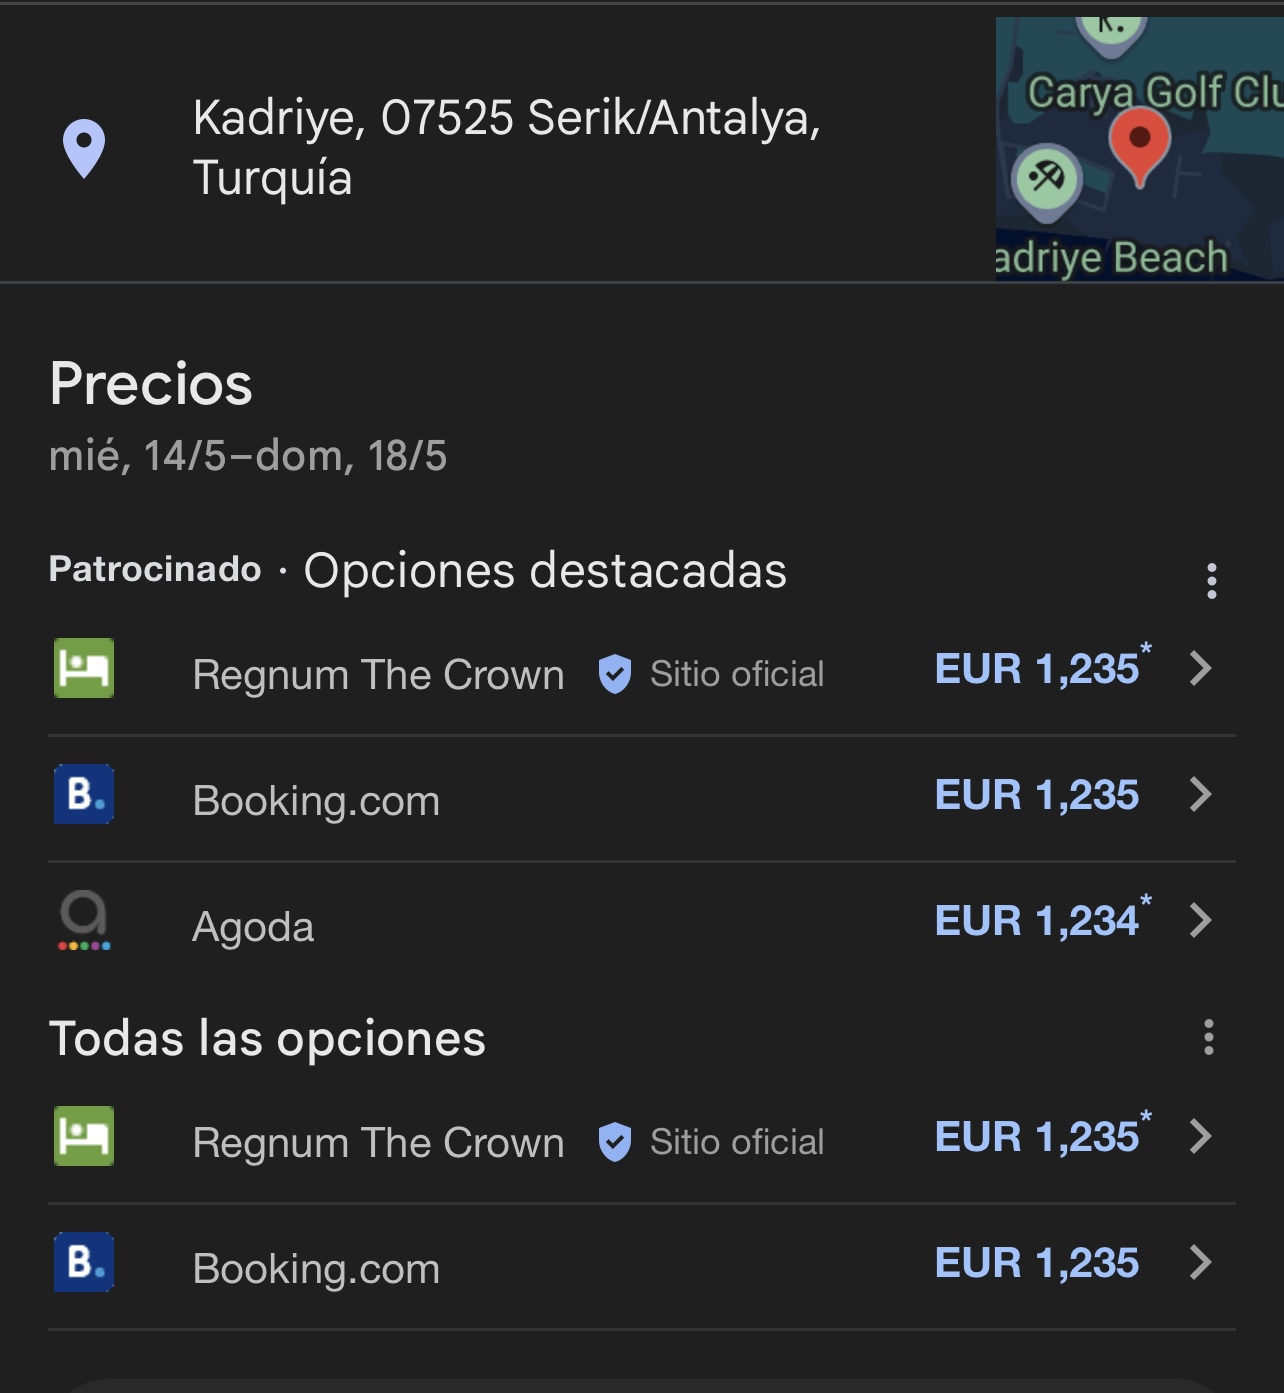Open three-dot menu for Opciones destacadas
This screenshot has height=1393, width=1284.
[1211, 580]
